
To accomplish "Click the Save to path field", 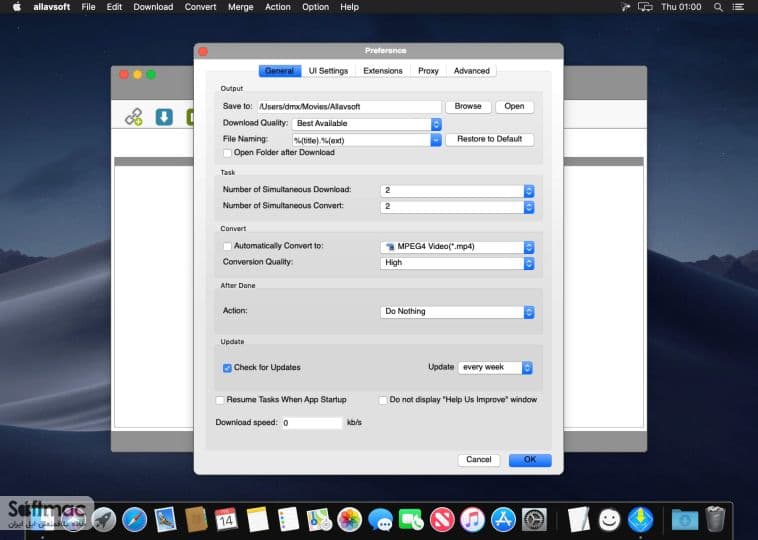I will [349, 107].
